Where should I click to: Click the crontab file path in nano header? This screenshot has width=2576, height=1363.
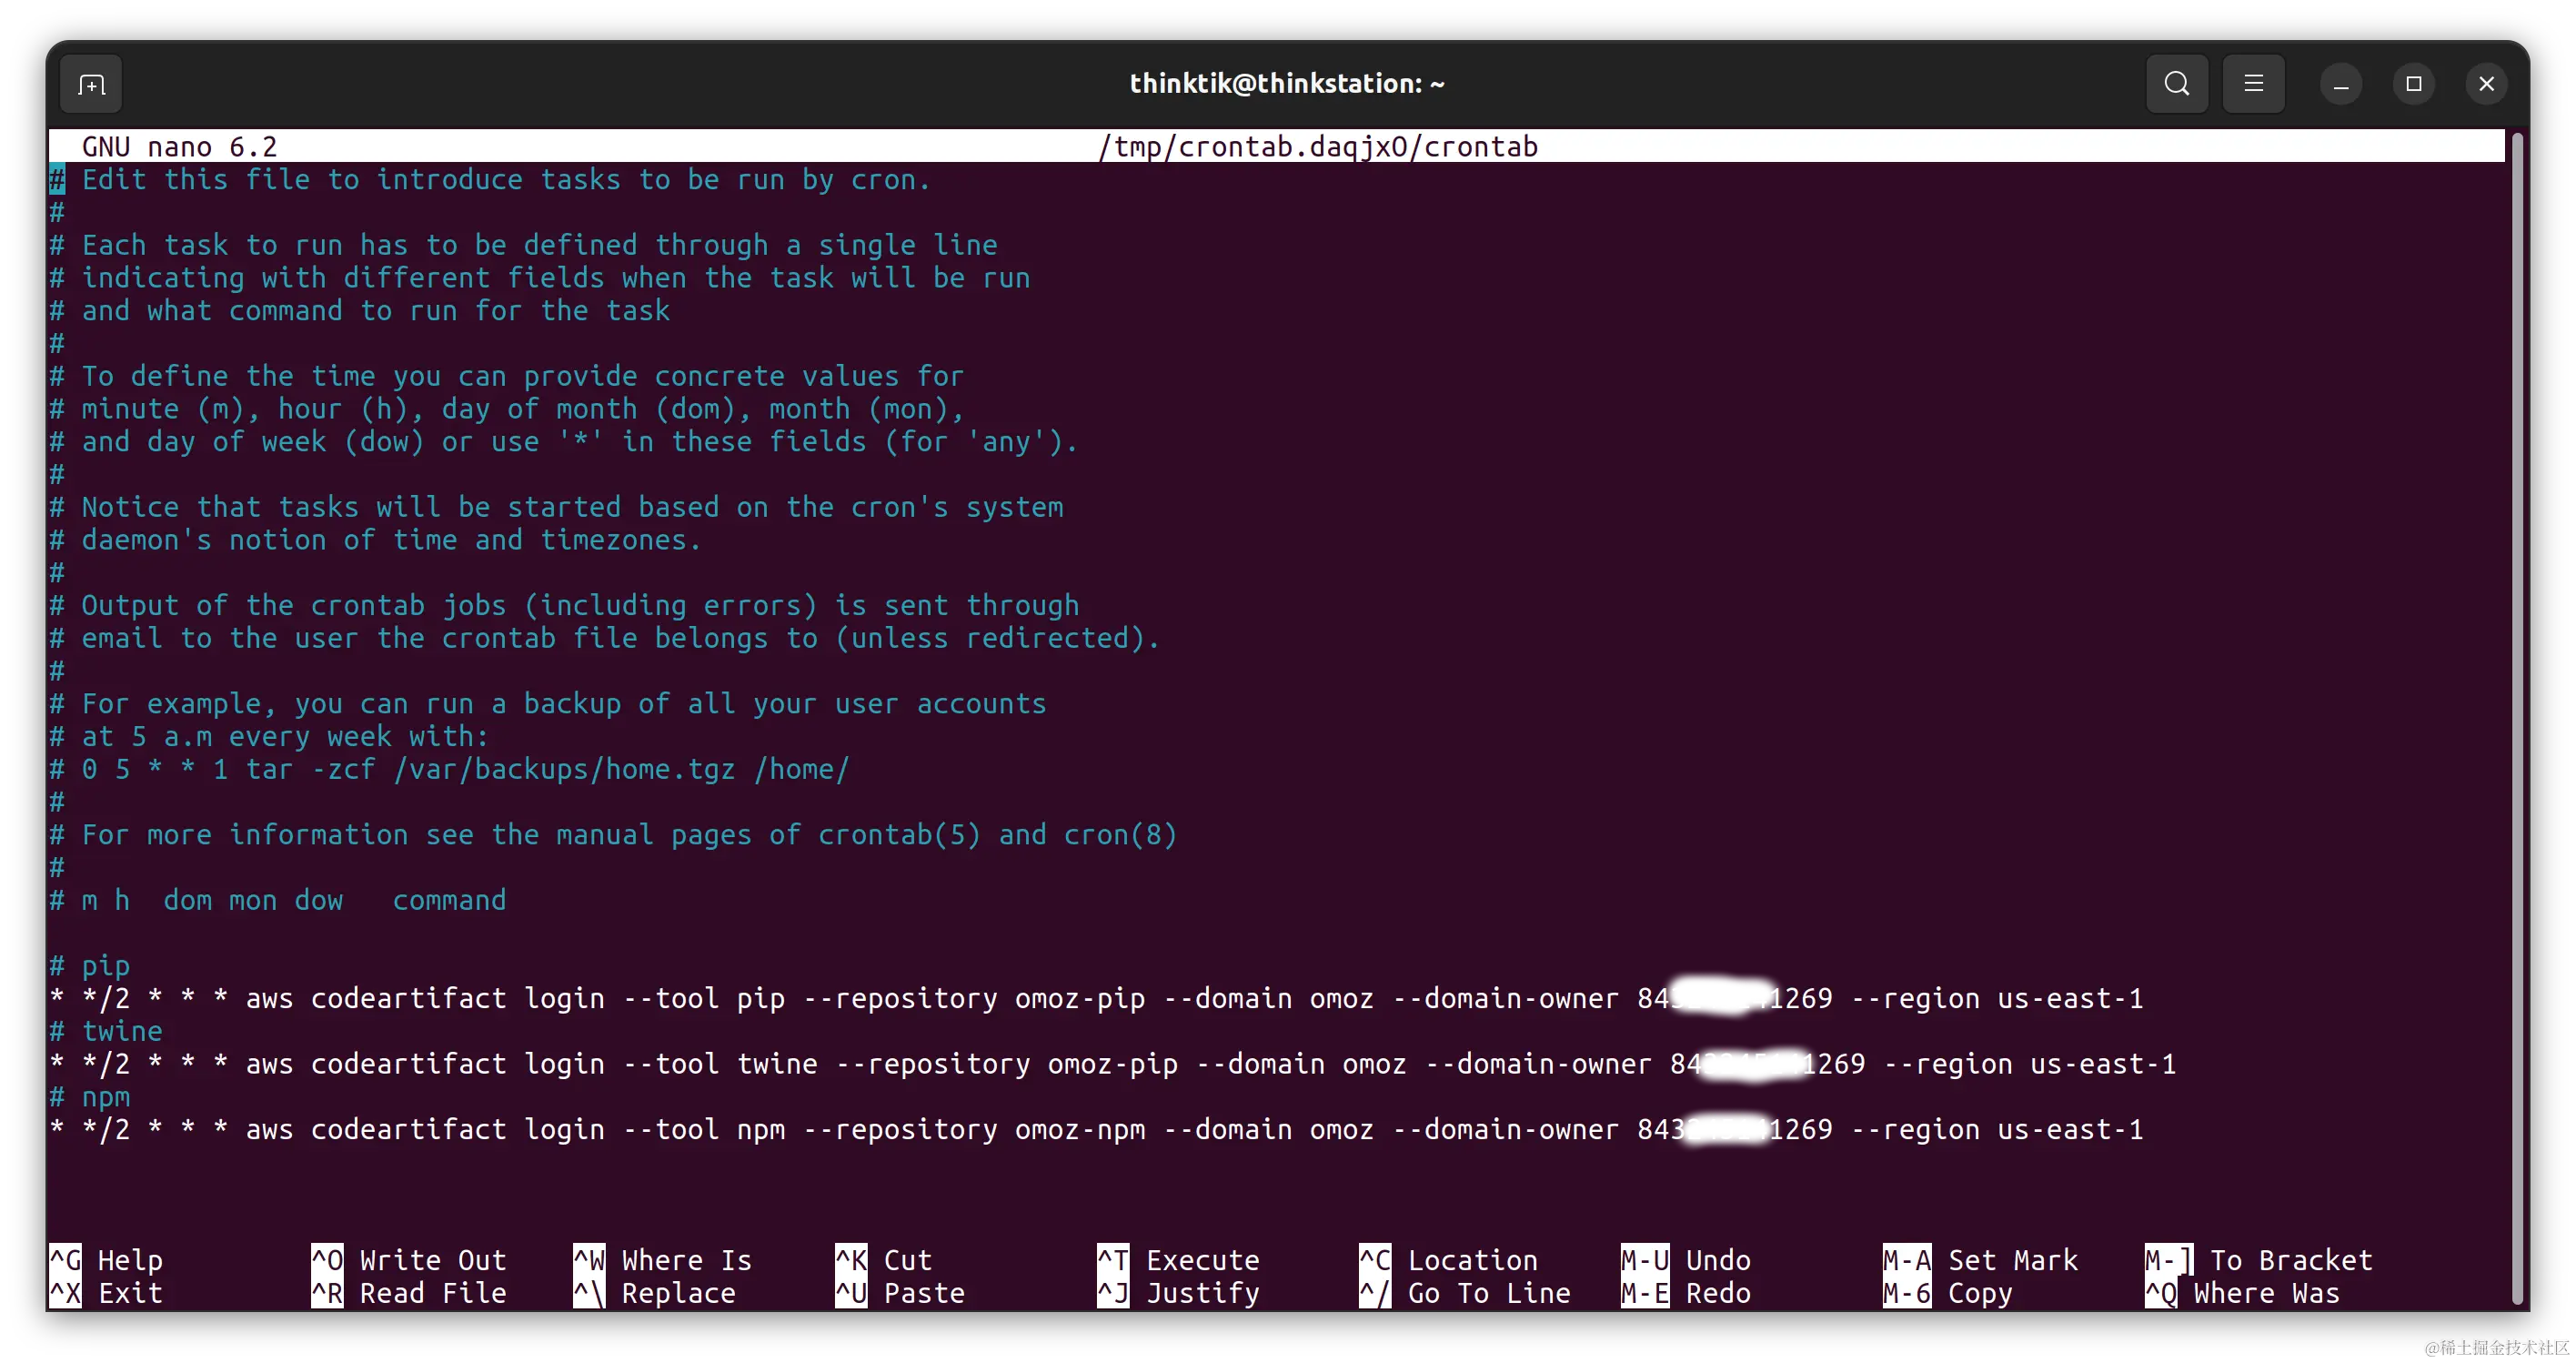(x=1317, y=147)
